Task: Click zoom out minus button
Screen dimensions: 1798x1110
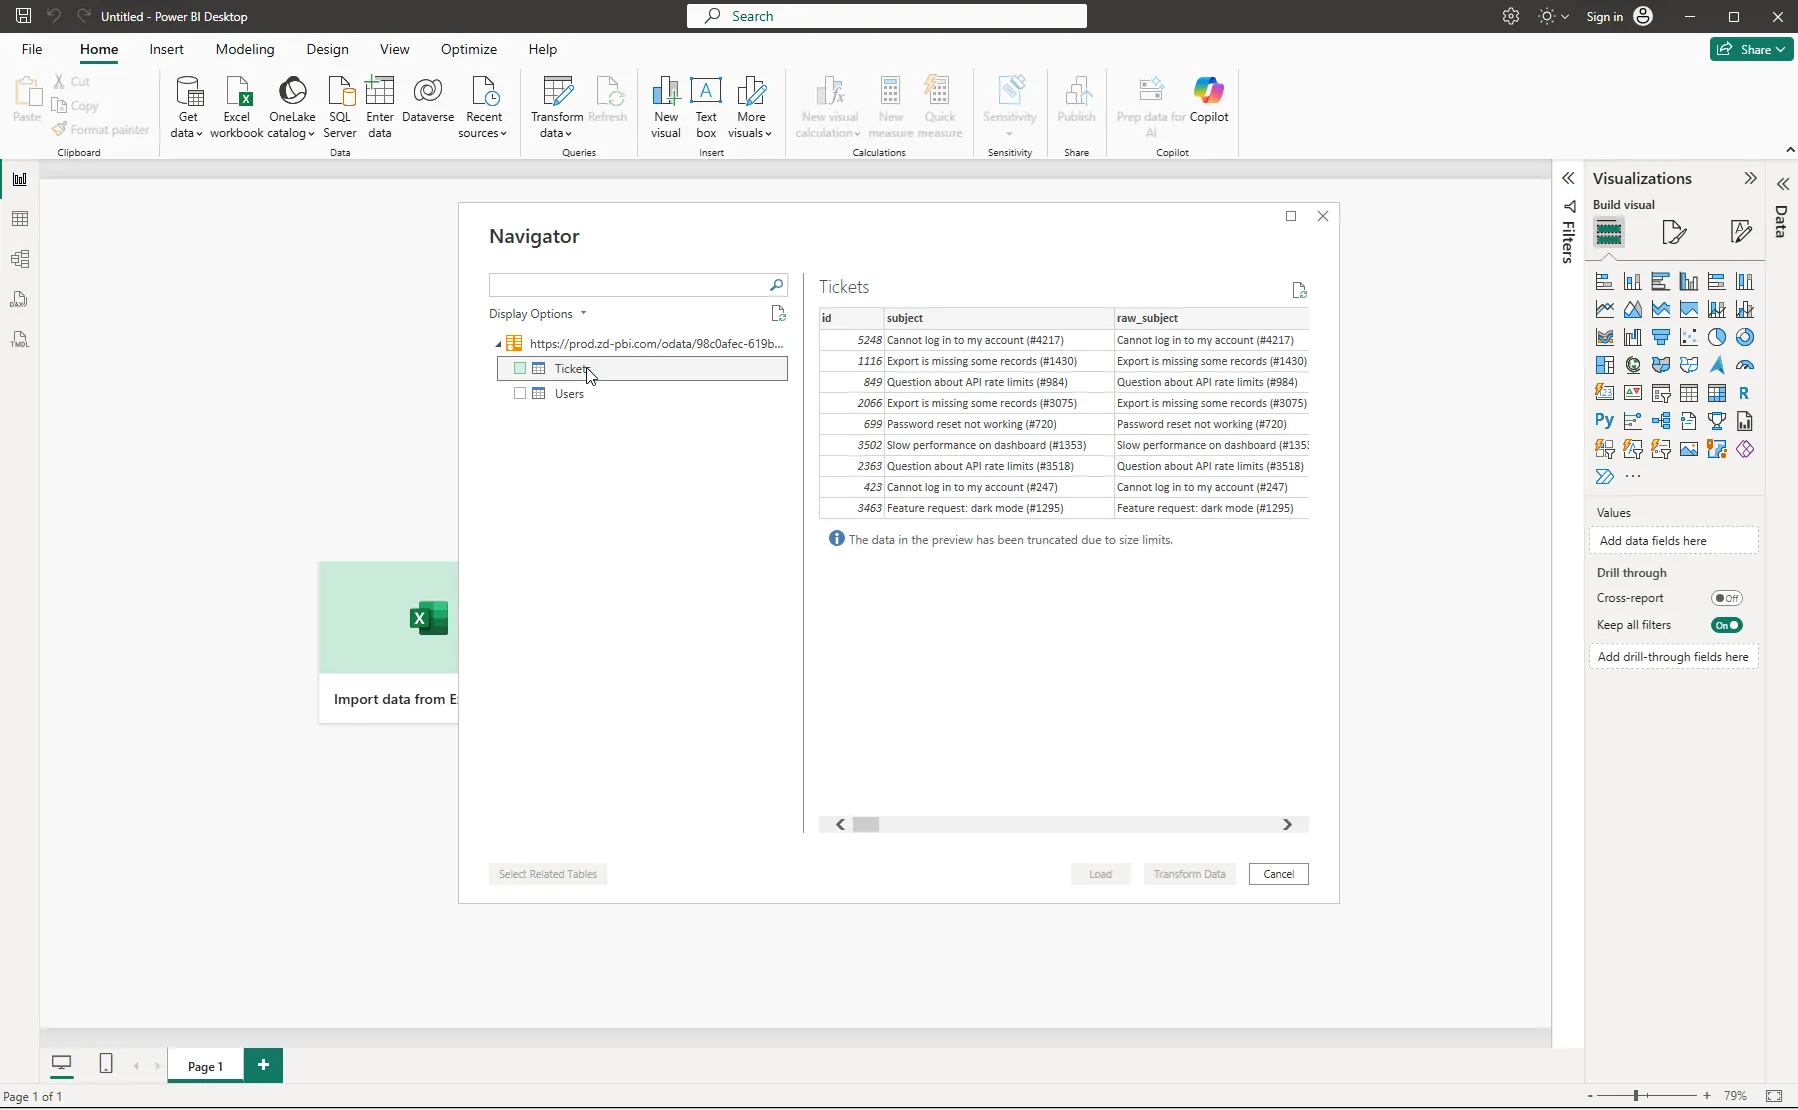Action: pos(1590,1096)
